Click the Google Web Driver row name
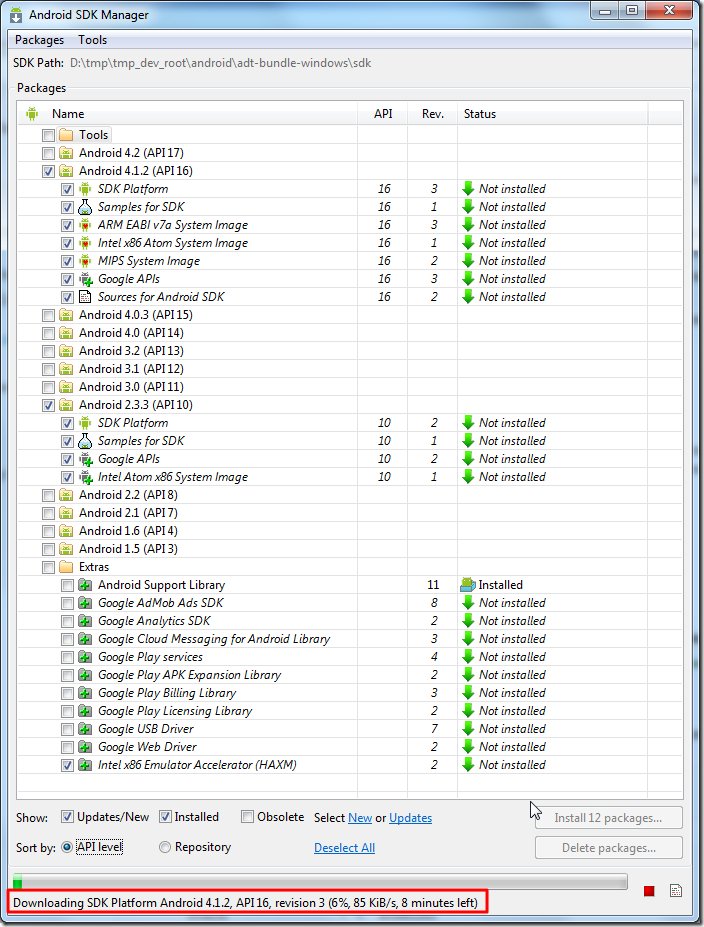 (147, 747)
